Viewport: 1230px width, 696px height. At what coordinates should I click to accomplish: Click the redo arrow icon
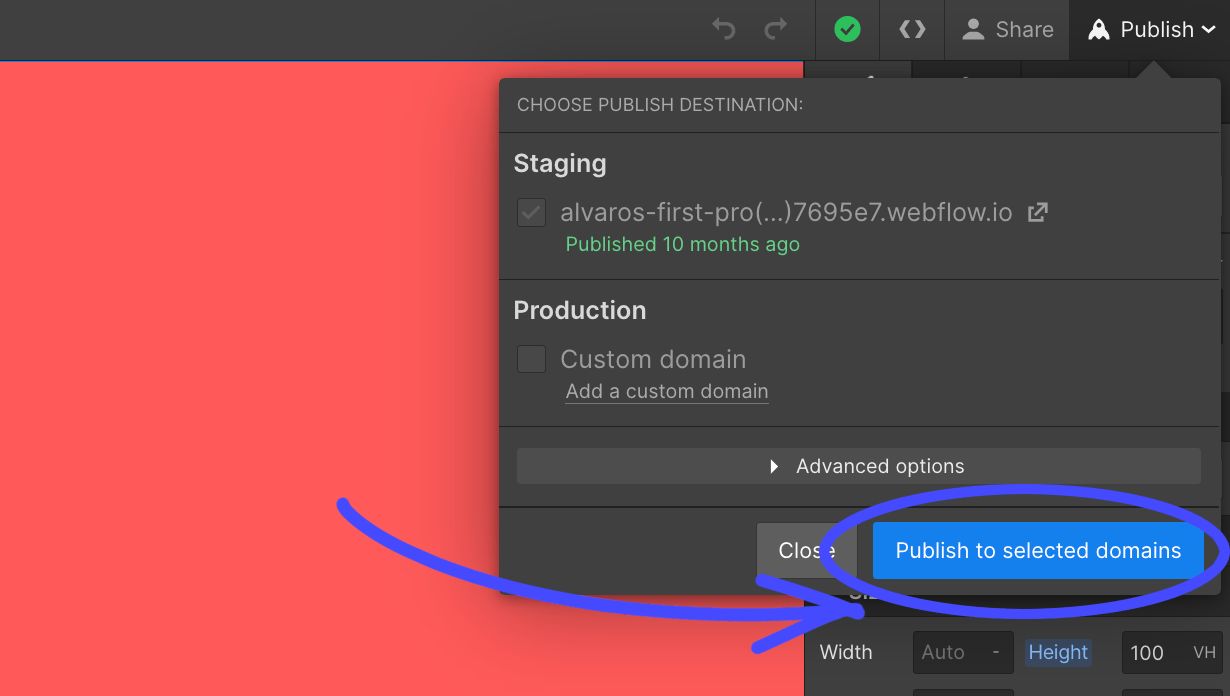(x=776, y=29)
